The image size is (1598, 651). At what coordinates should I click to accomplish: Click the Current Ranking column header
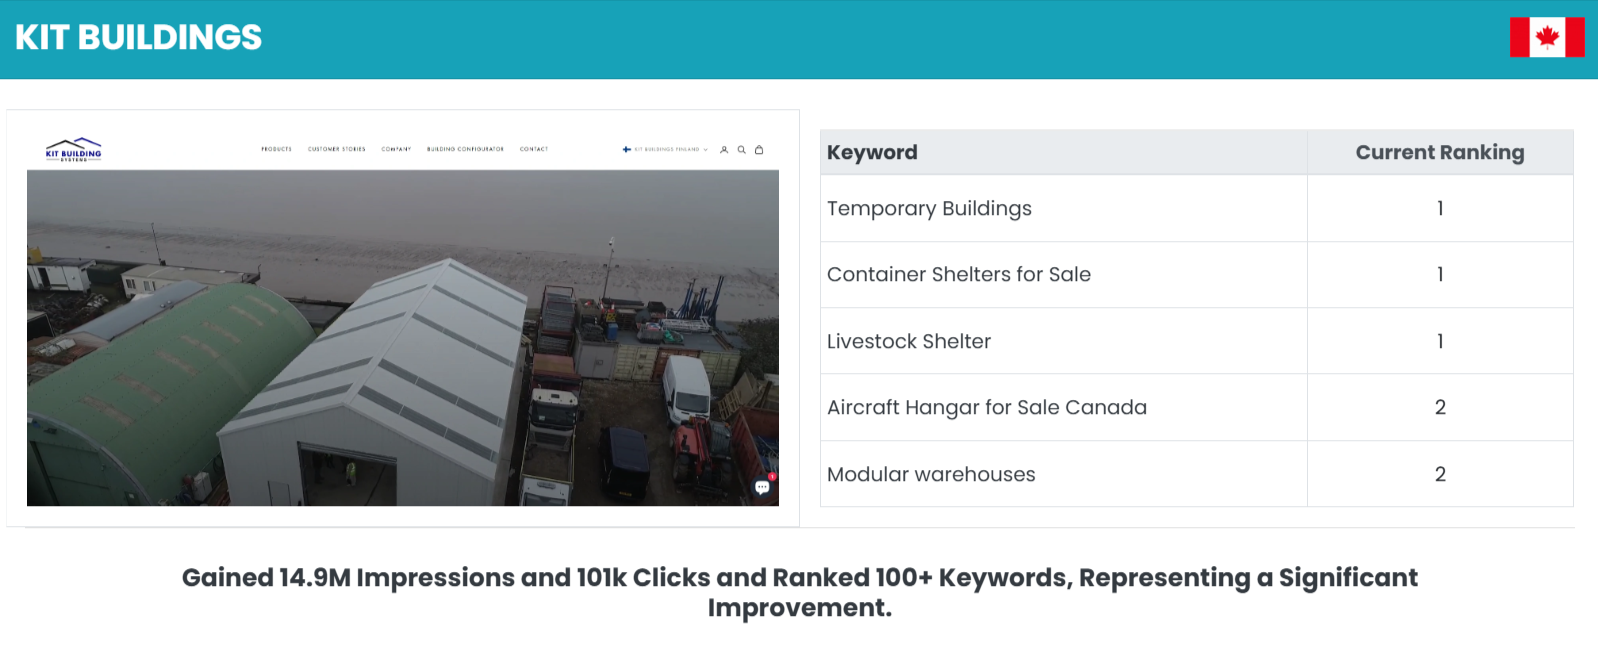tap(1439, 153)
